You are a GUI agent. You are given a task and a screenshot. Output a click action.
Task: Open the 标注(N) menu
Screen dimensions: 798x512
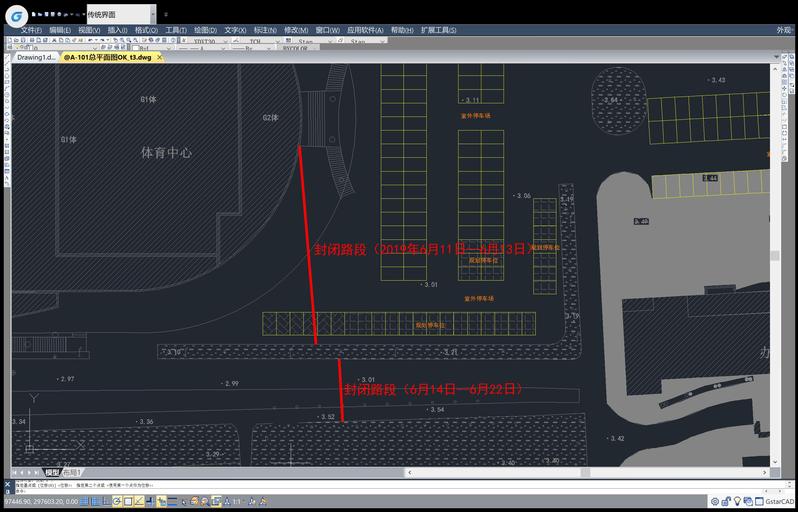(x=265, y=30)
